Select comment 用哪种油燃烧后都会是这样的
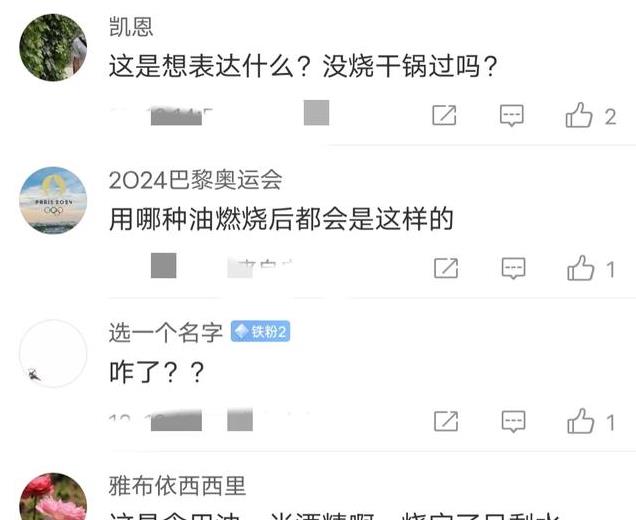 [281, 219]
